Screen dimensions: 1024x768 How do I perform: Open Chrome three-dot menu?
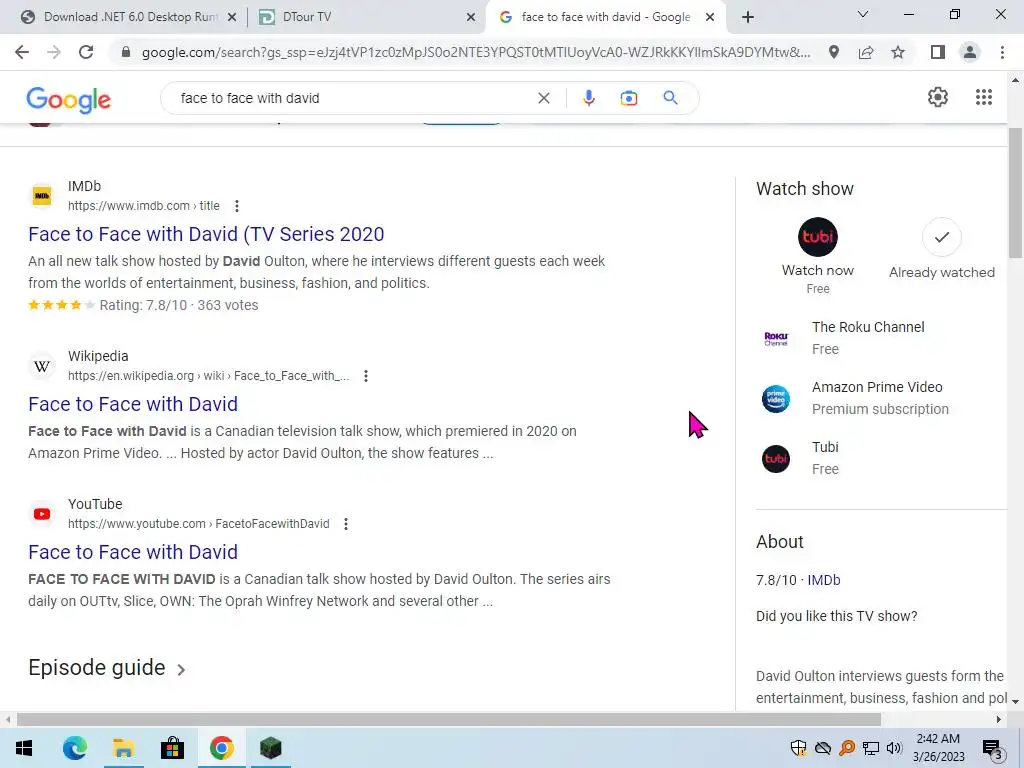pos(1002,52)
